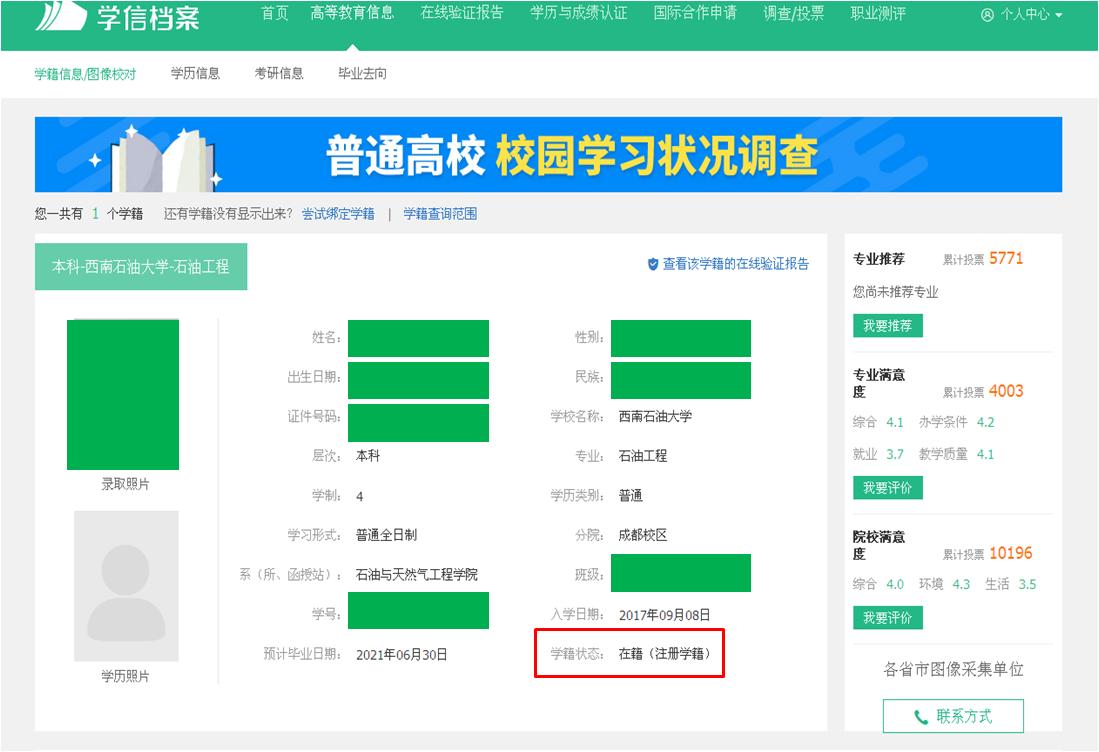
Task: Go to the 调查/投票 menu
Action: (x=793, y=13)
